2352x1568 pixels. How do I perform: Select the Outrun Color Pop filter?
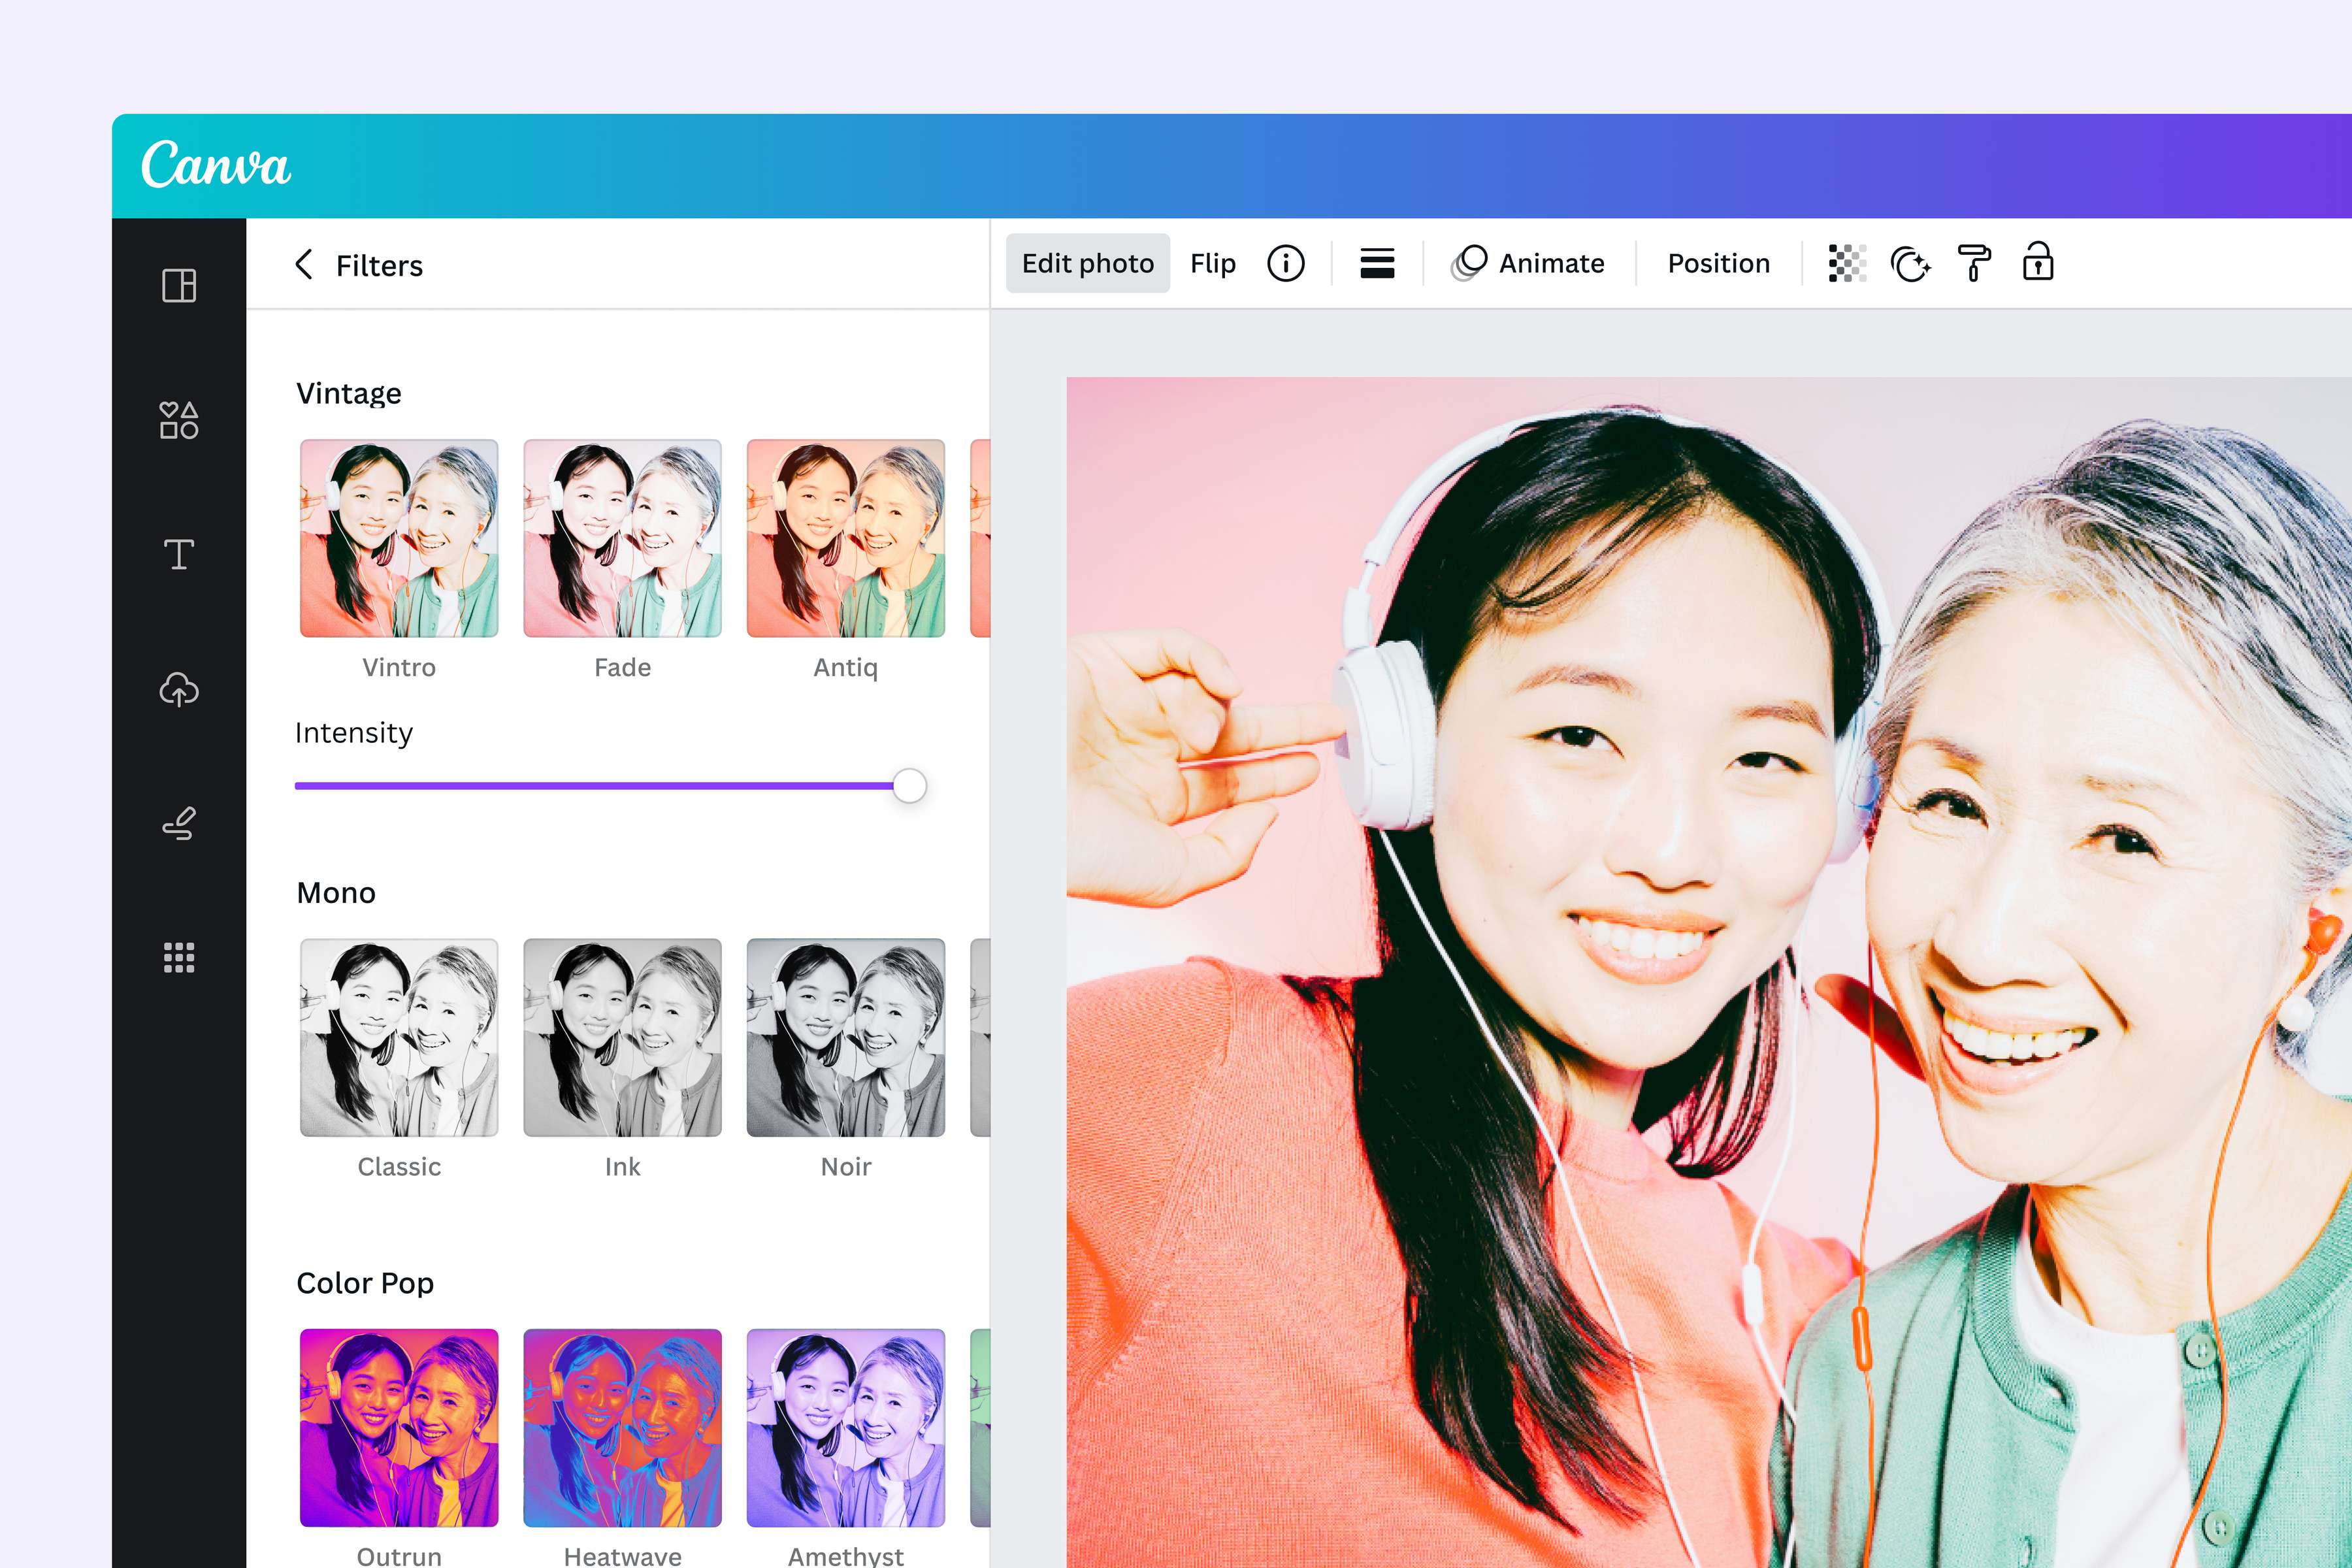coord(399,1428)
